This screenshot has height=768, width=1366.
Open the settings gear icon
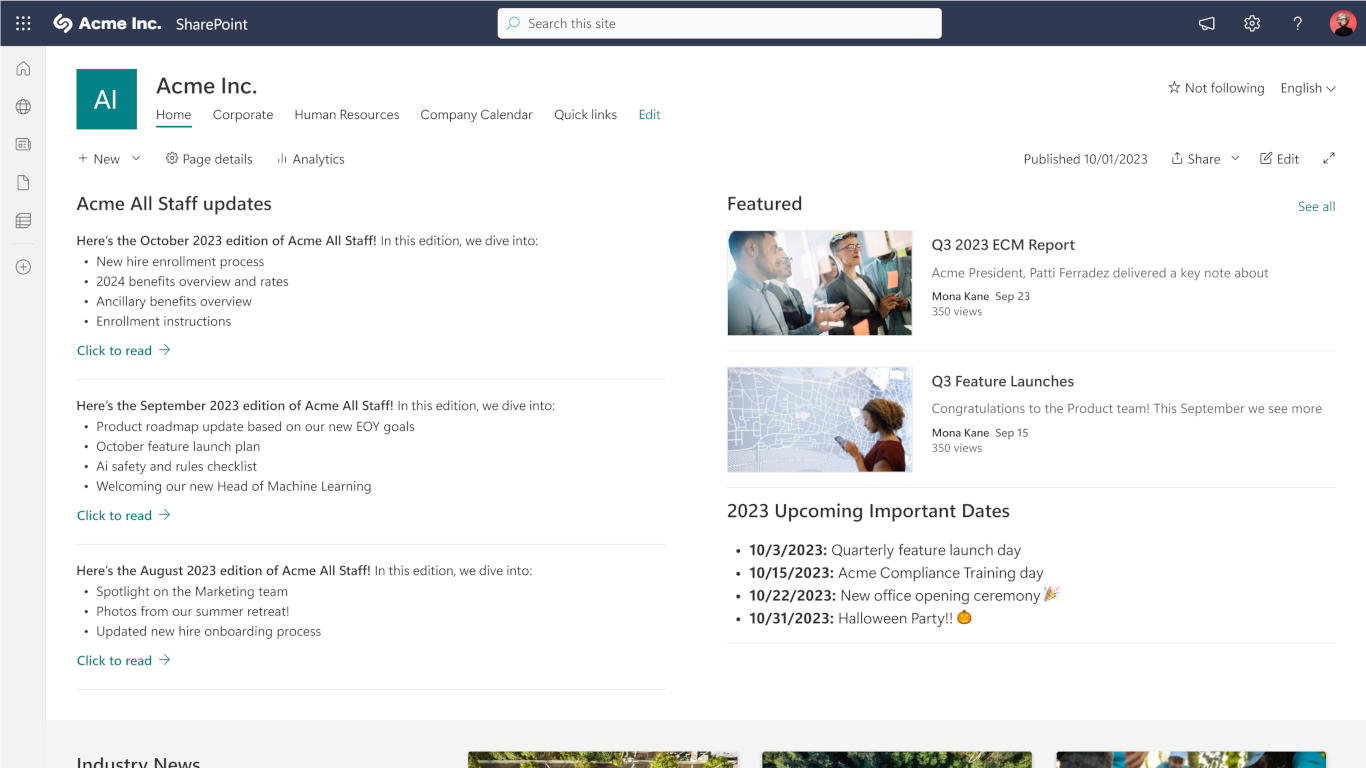[x=1252, y=23]
